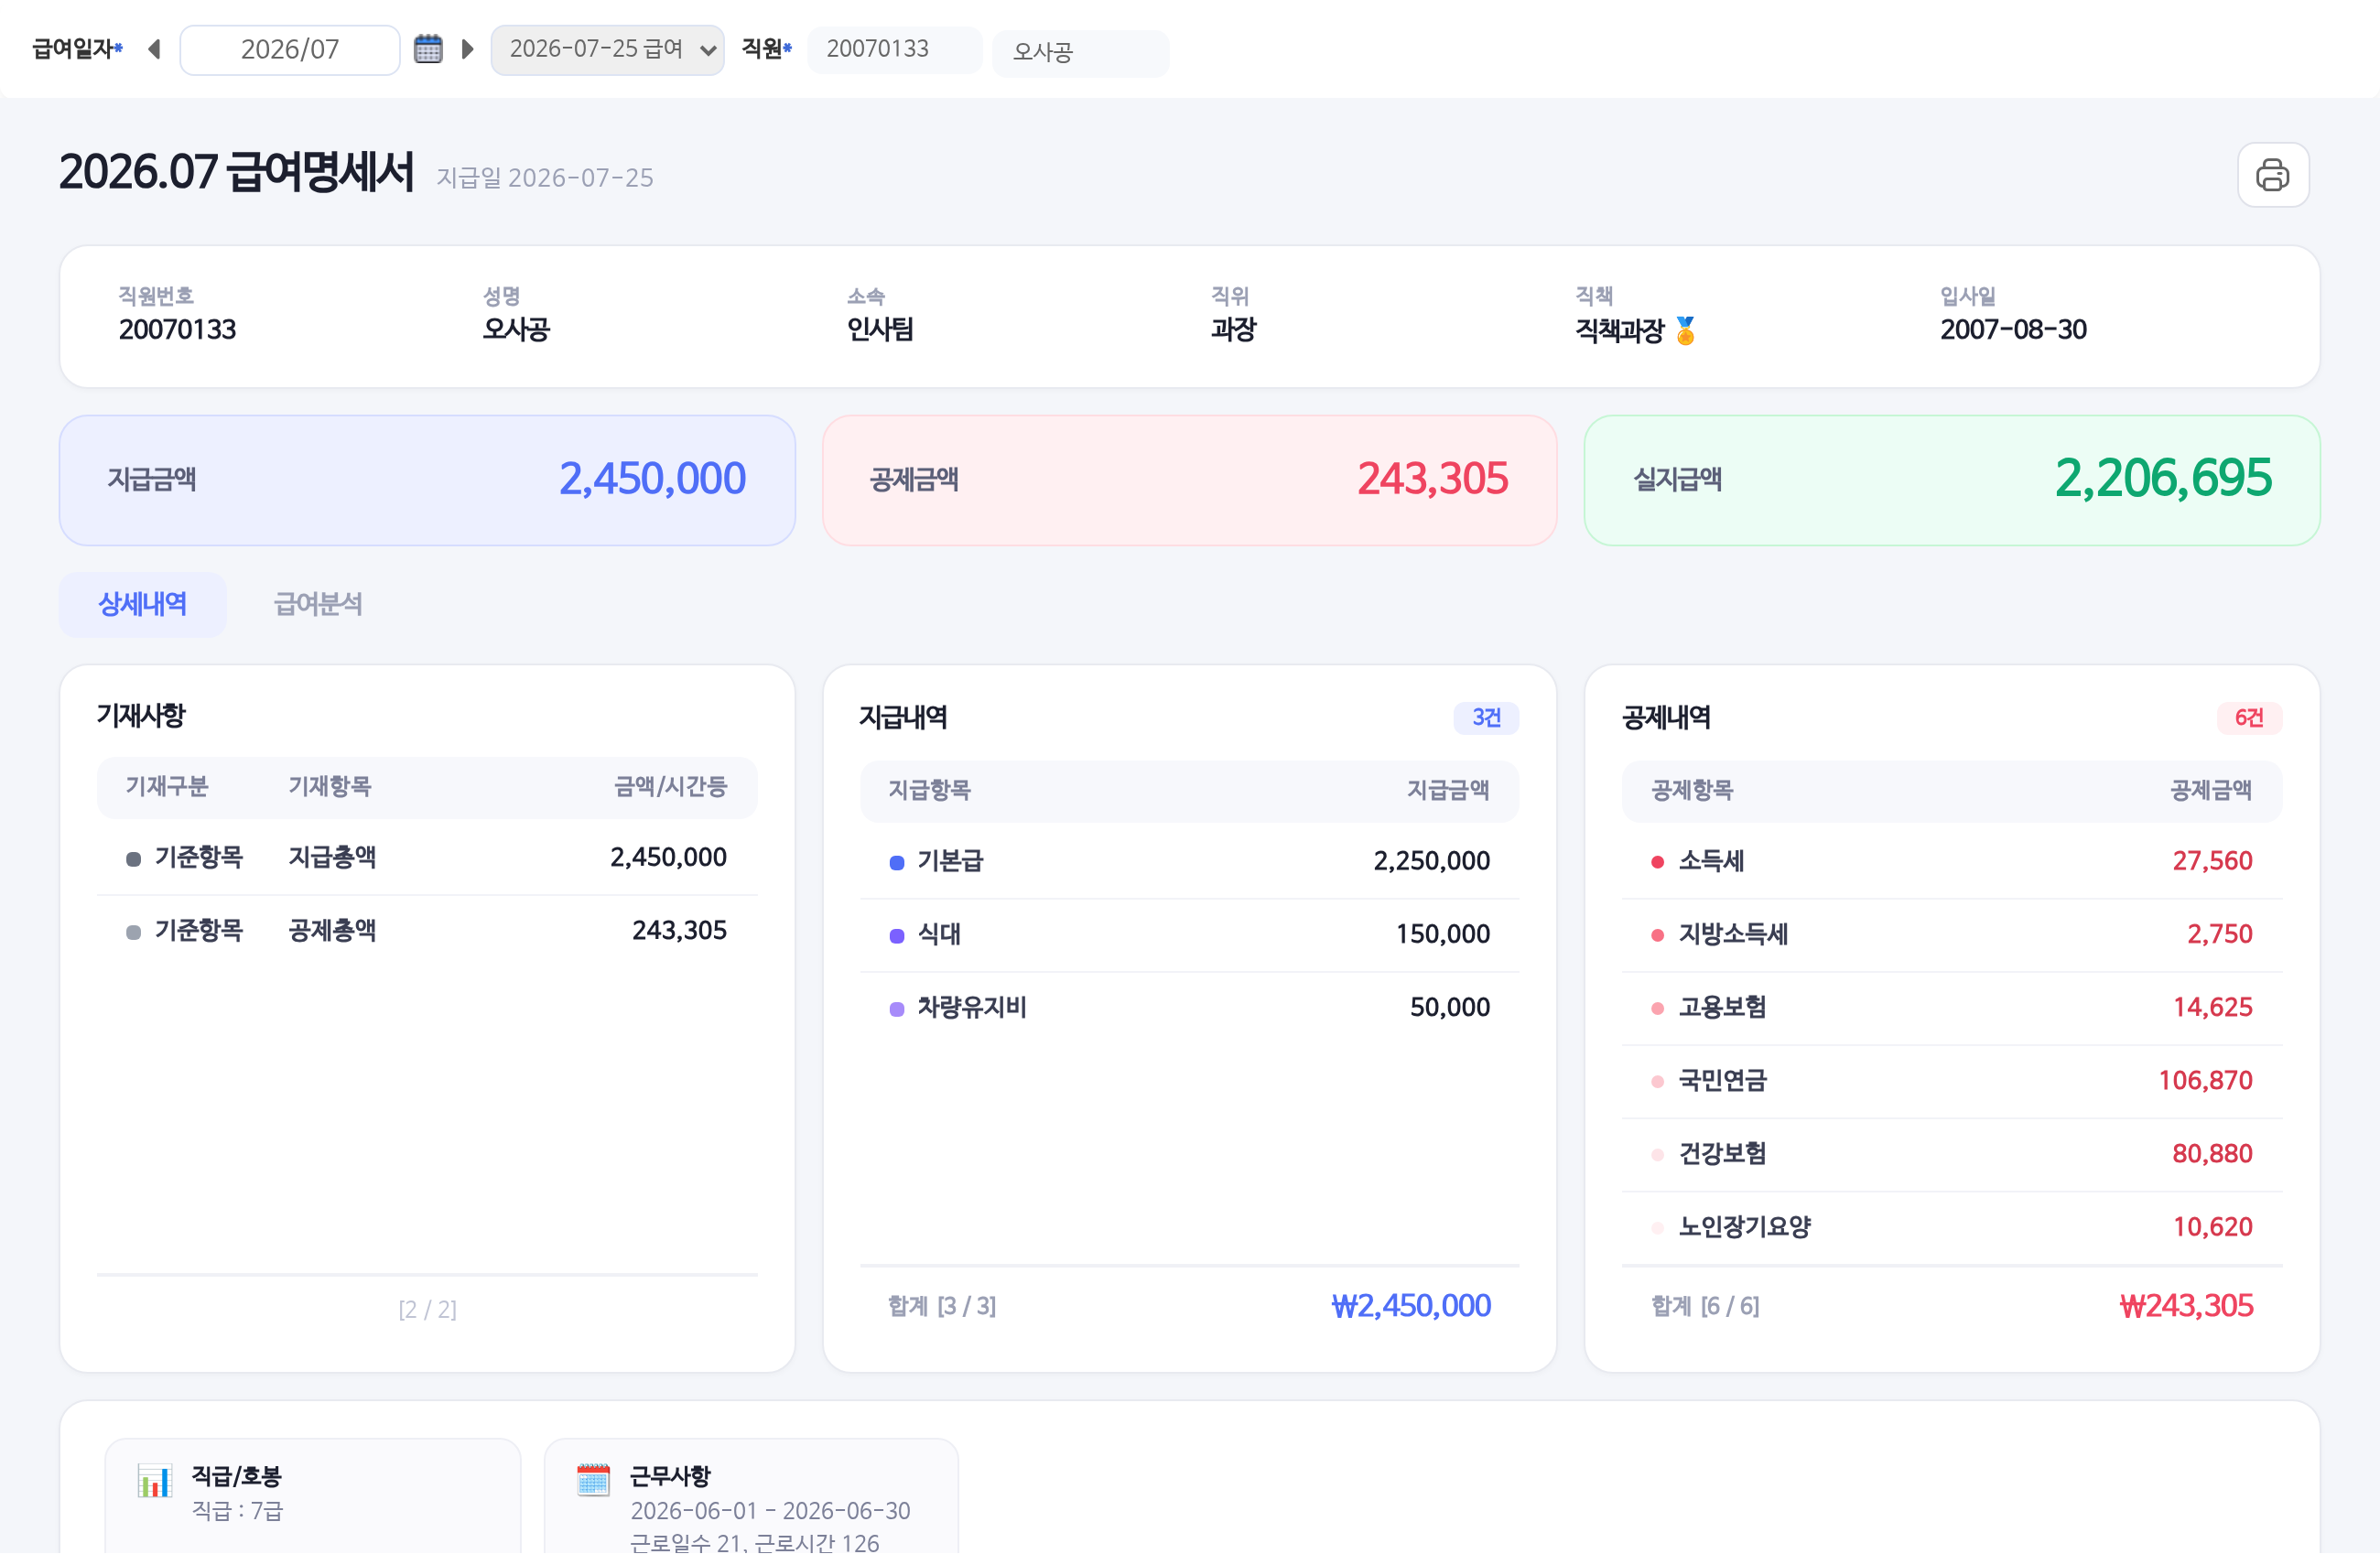The height and width of the screenshot is (1554, 2380).
Task: Click the 소속 value 인사팀
Action: [880, 329]
